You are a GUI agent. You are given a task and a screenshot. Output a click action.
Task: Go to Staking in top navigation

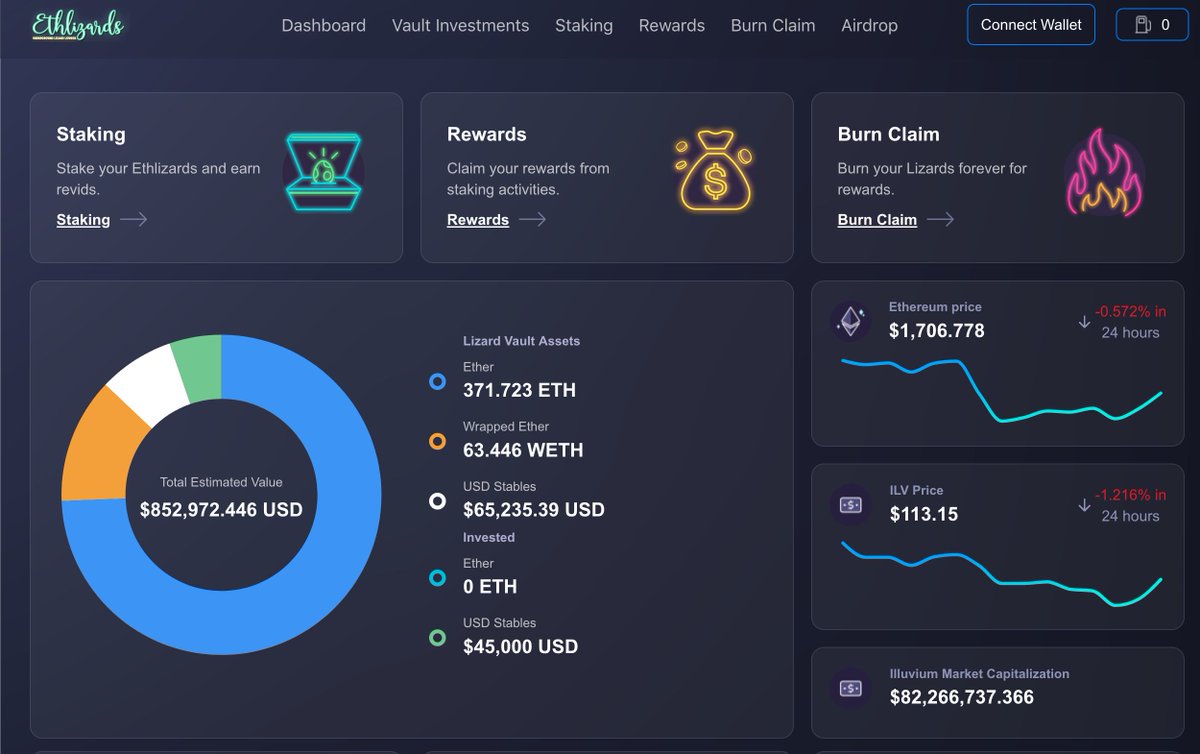(584, 26)
